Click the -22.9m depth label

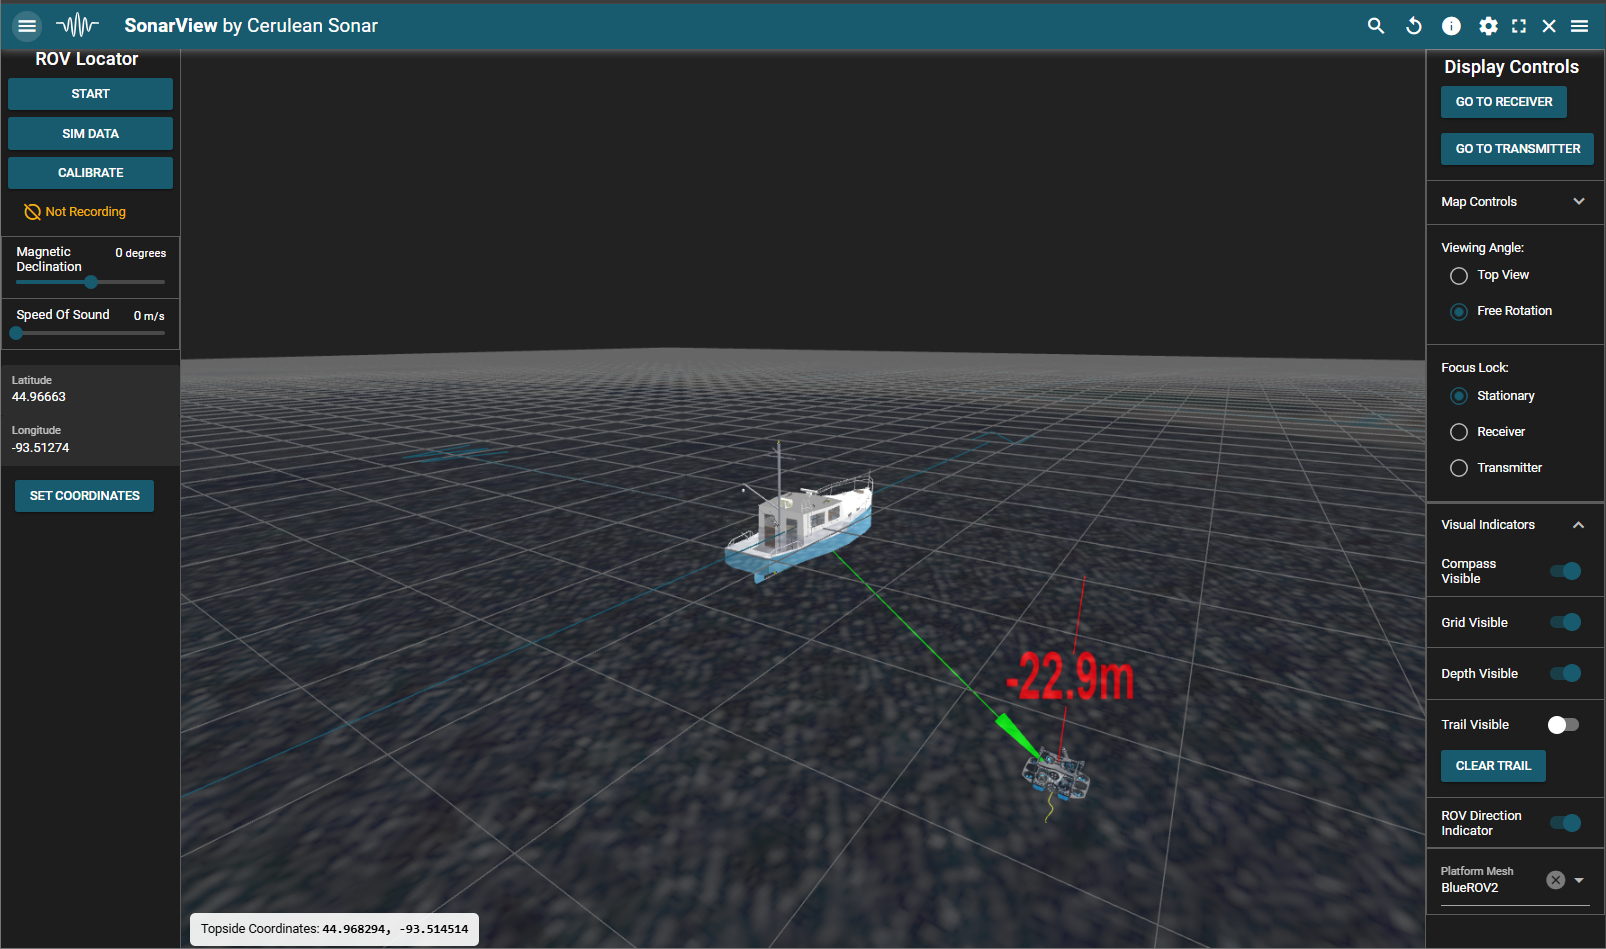pos(1070,677)
